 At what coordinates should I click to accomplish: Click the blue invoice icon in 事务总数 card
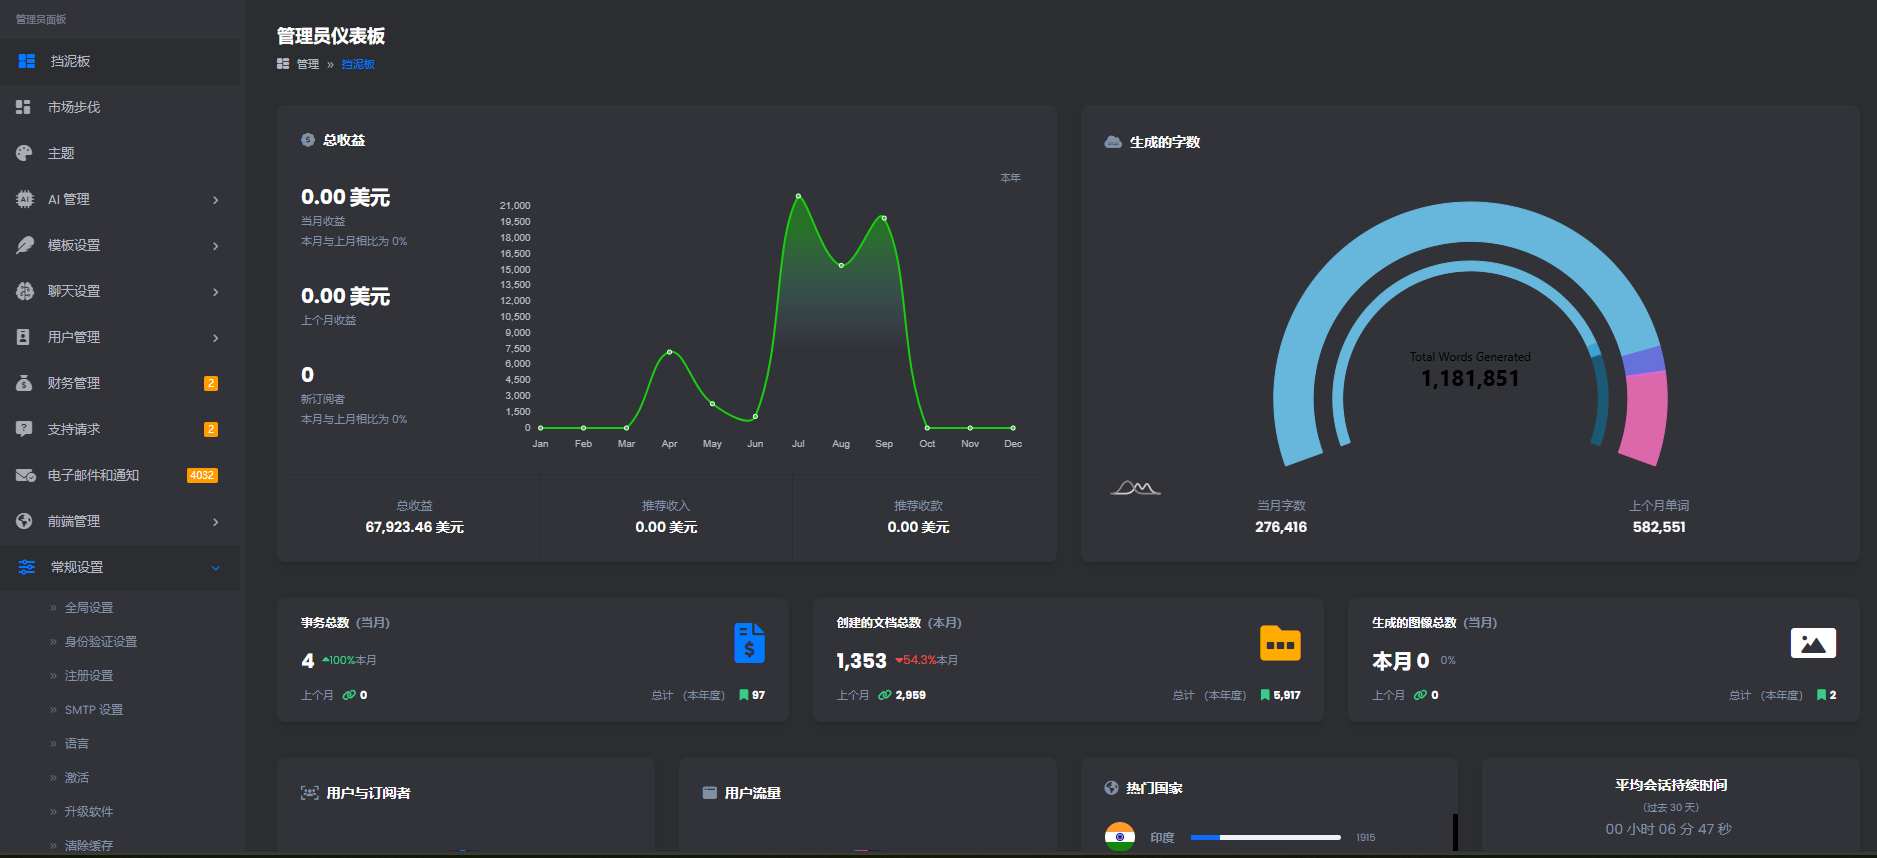749,643
